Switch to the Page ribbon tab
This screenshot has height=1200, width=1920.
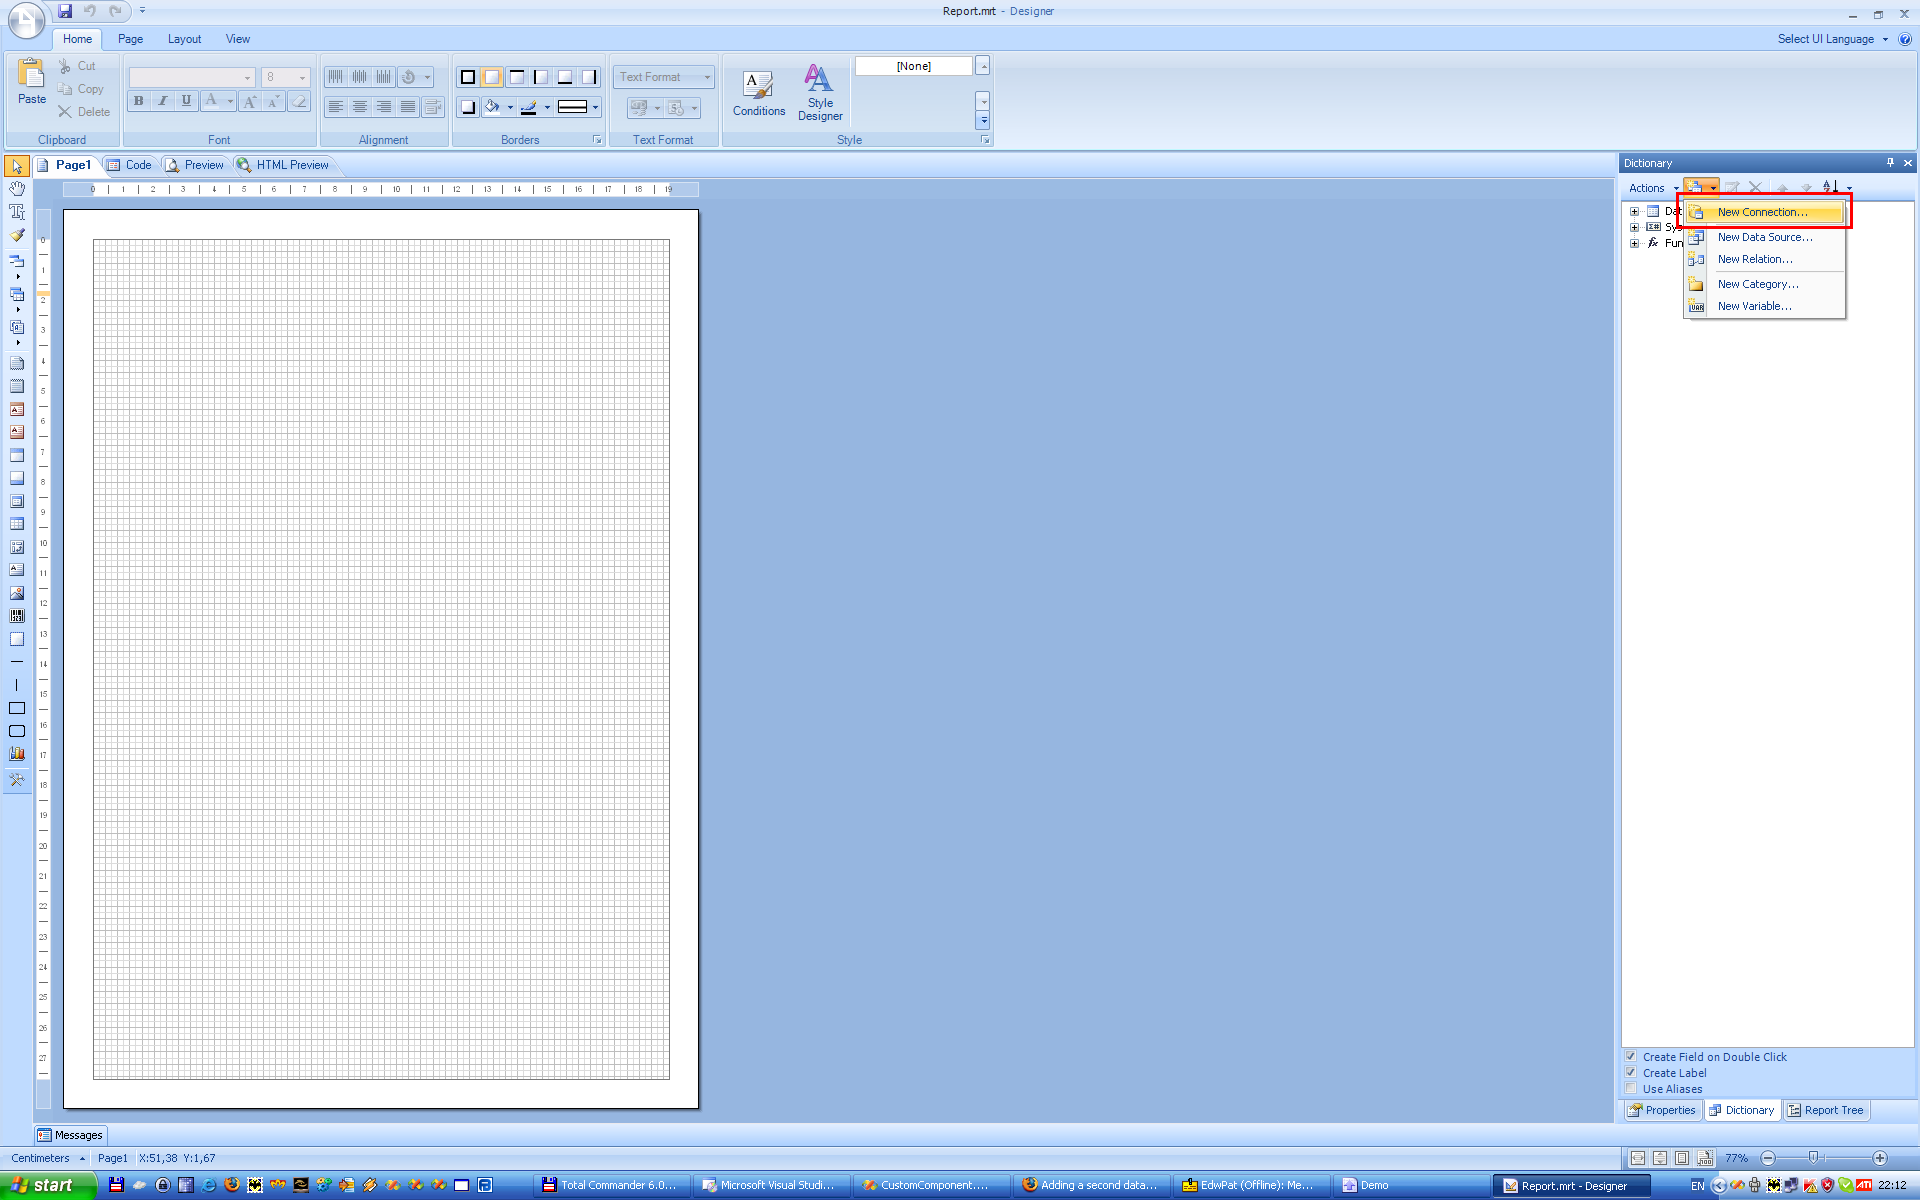130,39
